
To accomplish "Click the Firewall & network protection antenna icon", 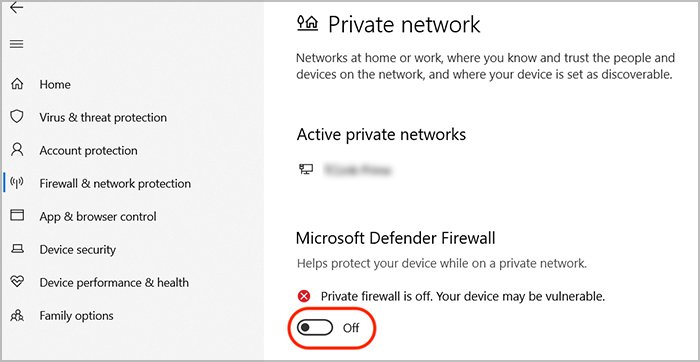I will (x=17, y=183).
